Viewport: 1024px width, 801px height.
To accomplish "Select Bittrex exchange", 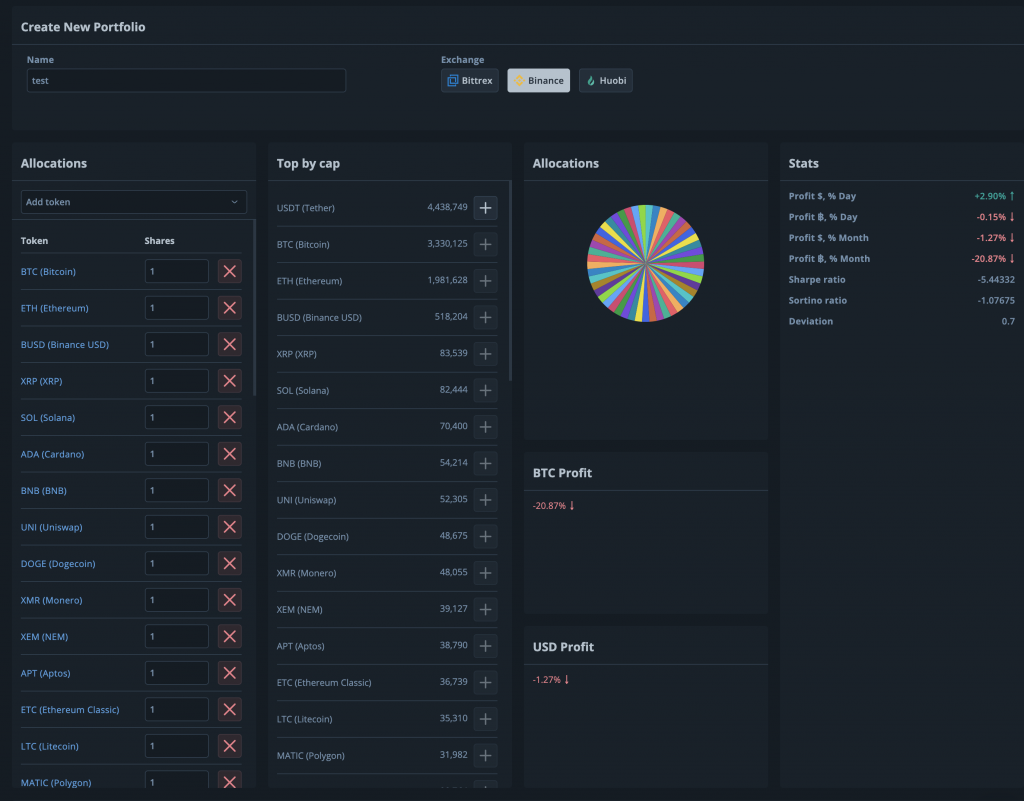I will click(470, 80).
